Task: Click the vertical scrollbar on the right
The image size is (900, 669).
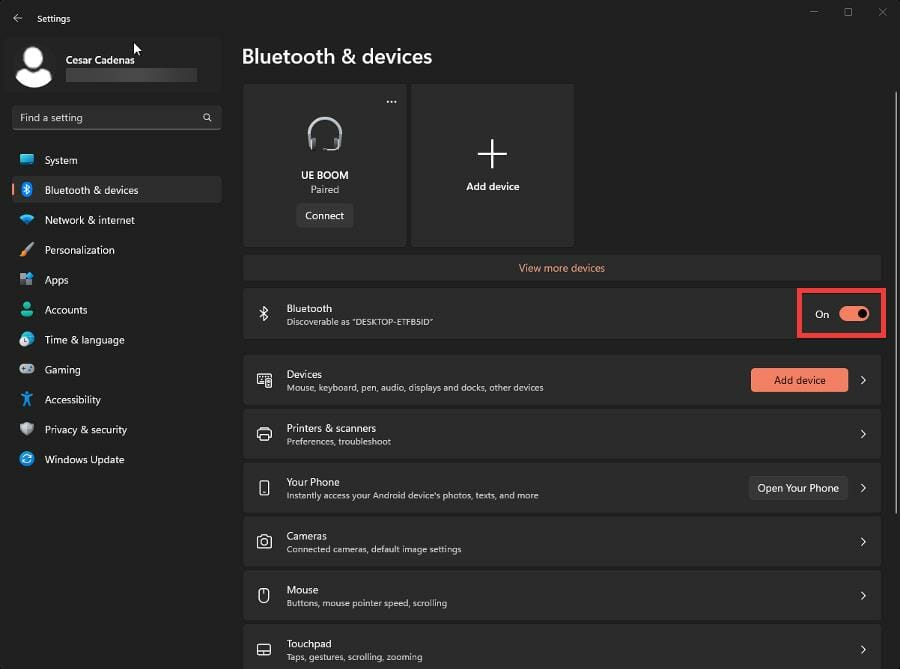Action: click(x=895, y=302)
